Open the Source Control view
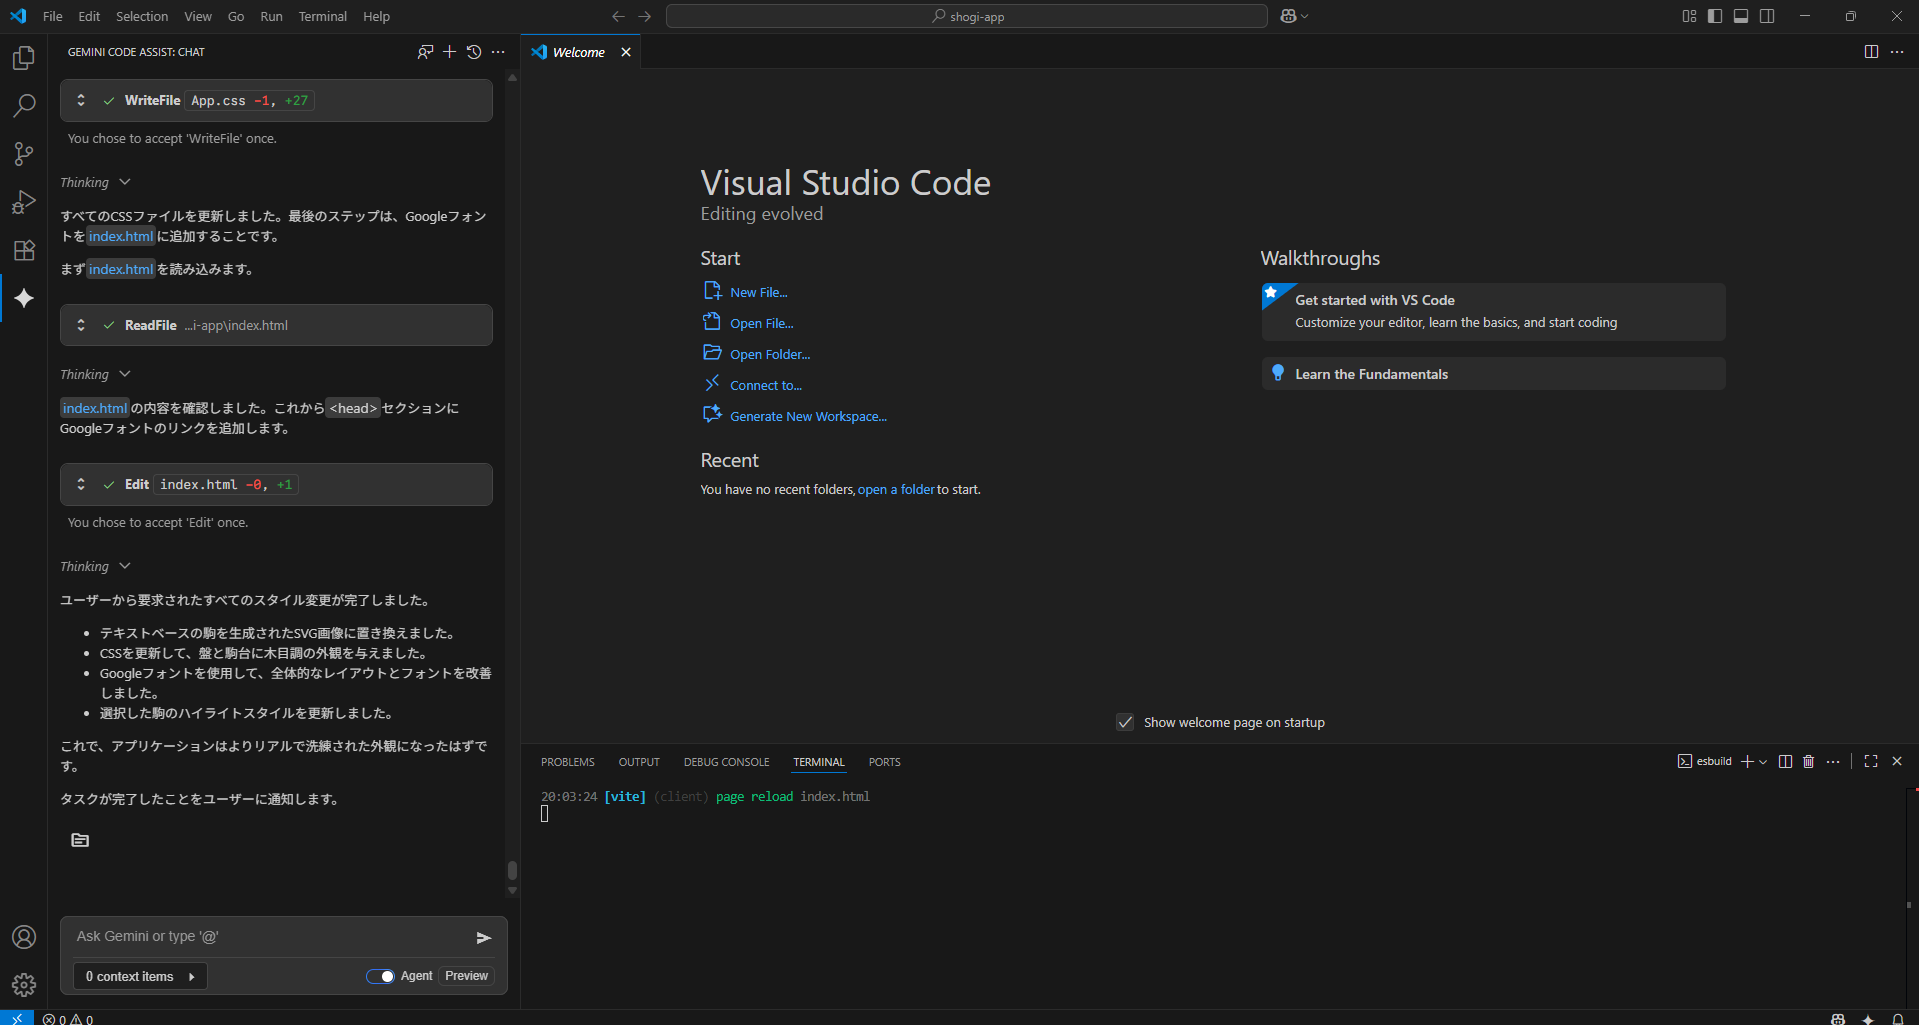 click(x=24, y=154)
